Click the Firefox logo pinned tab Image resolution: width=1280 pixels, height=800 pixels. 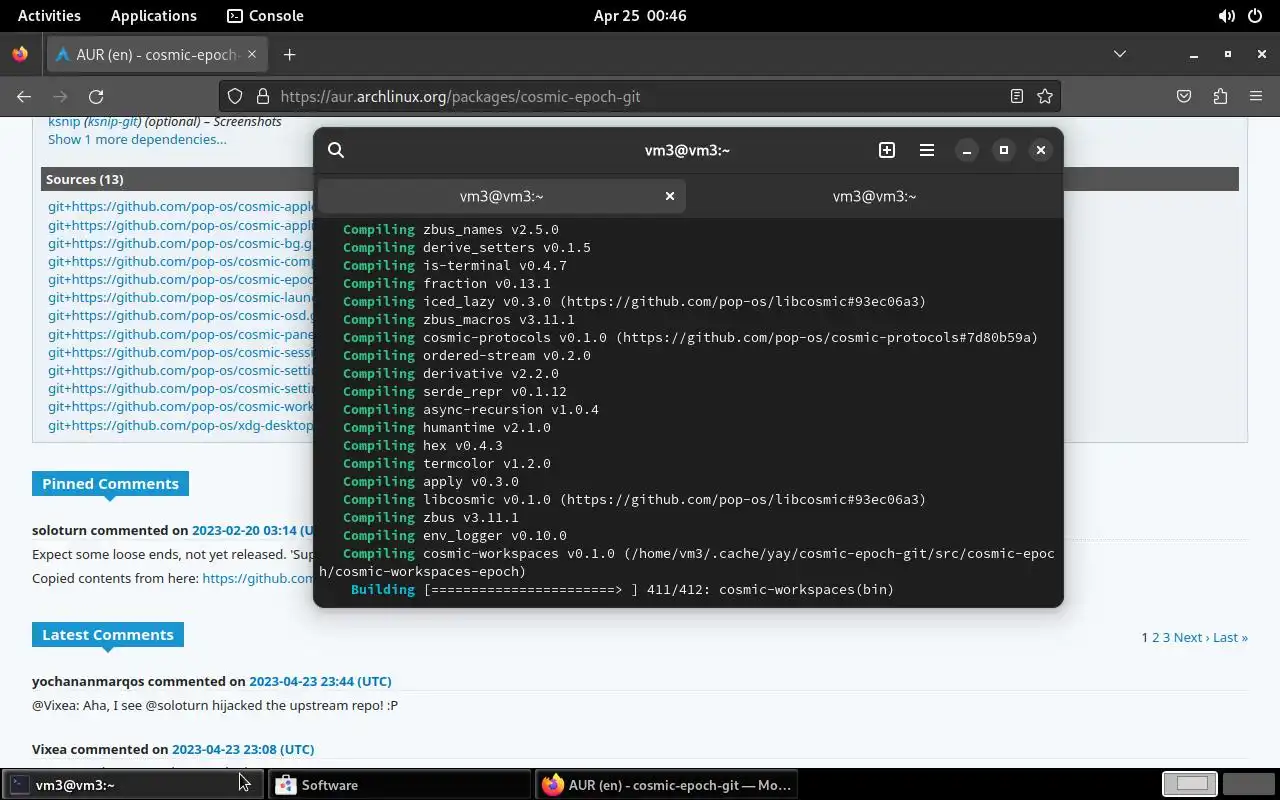[20, 55]
